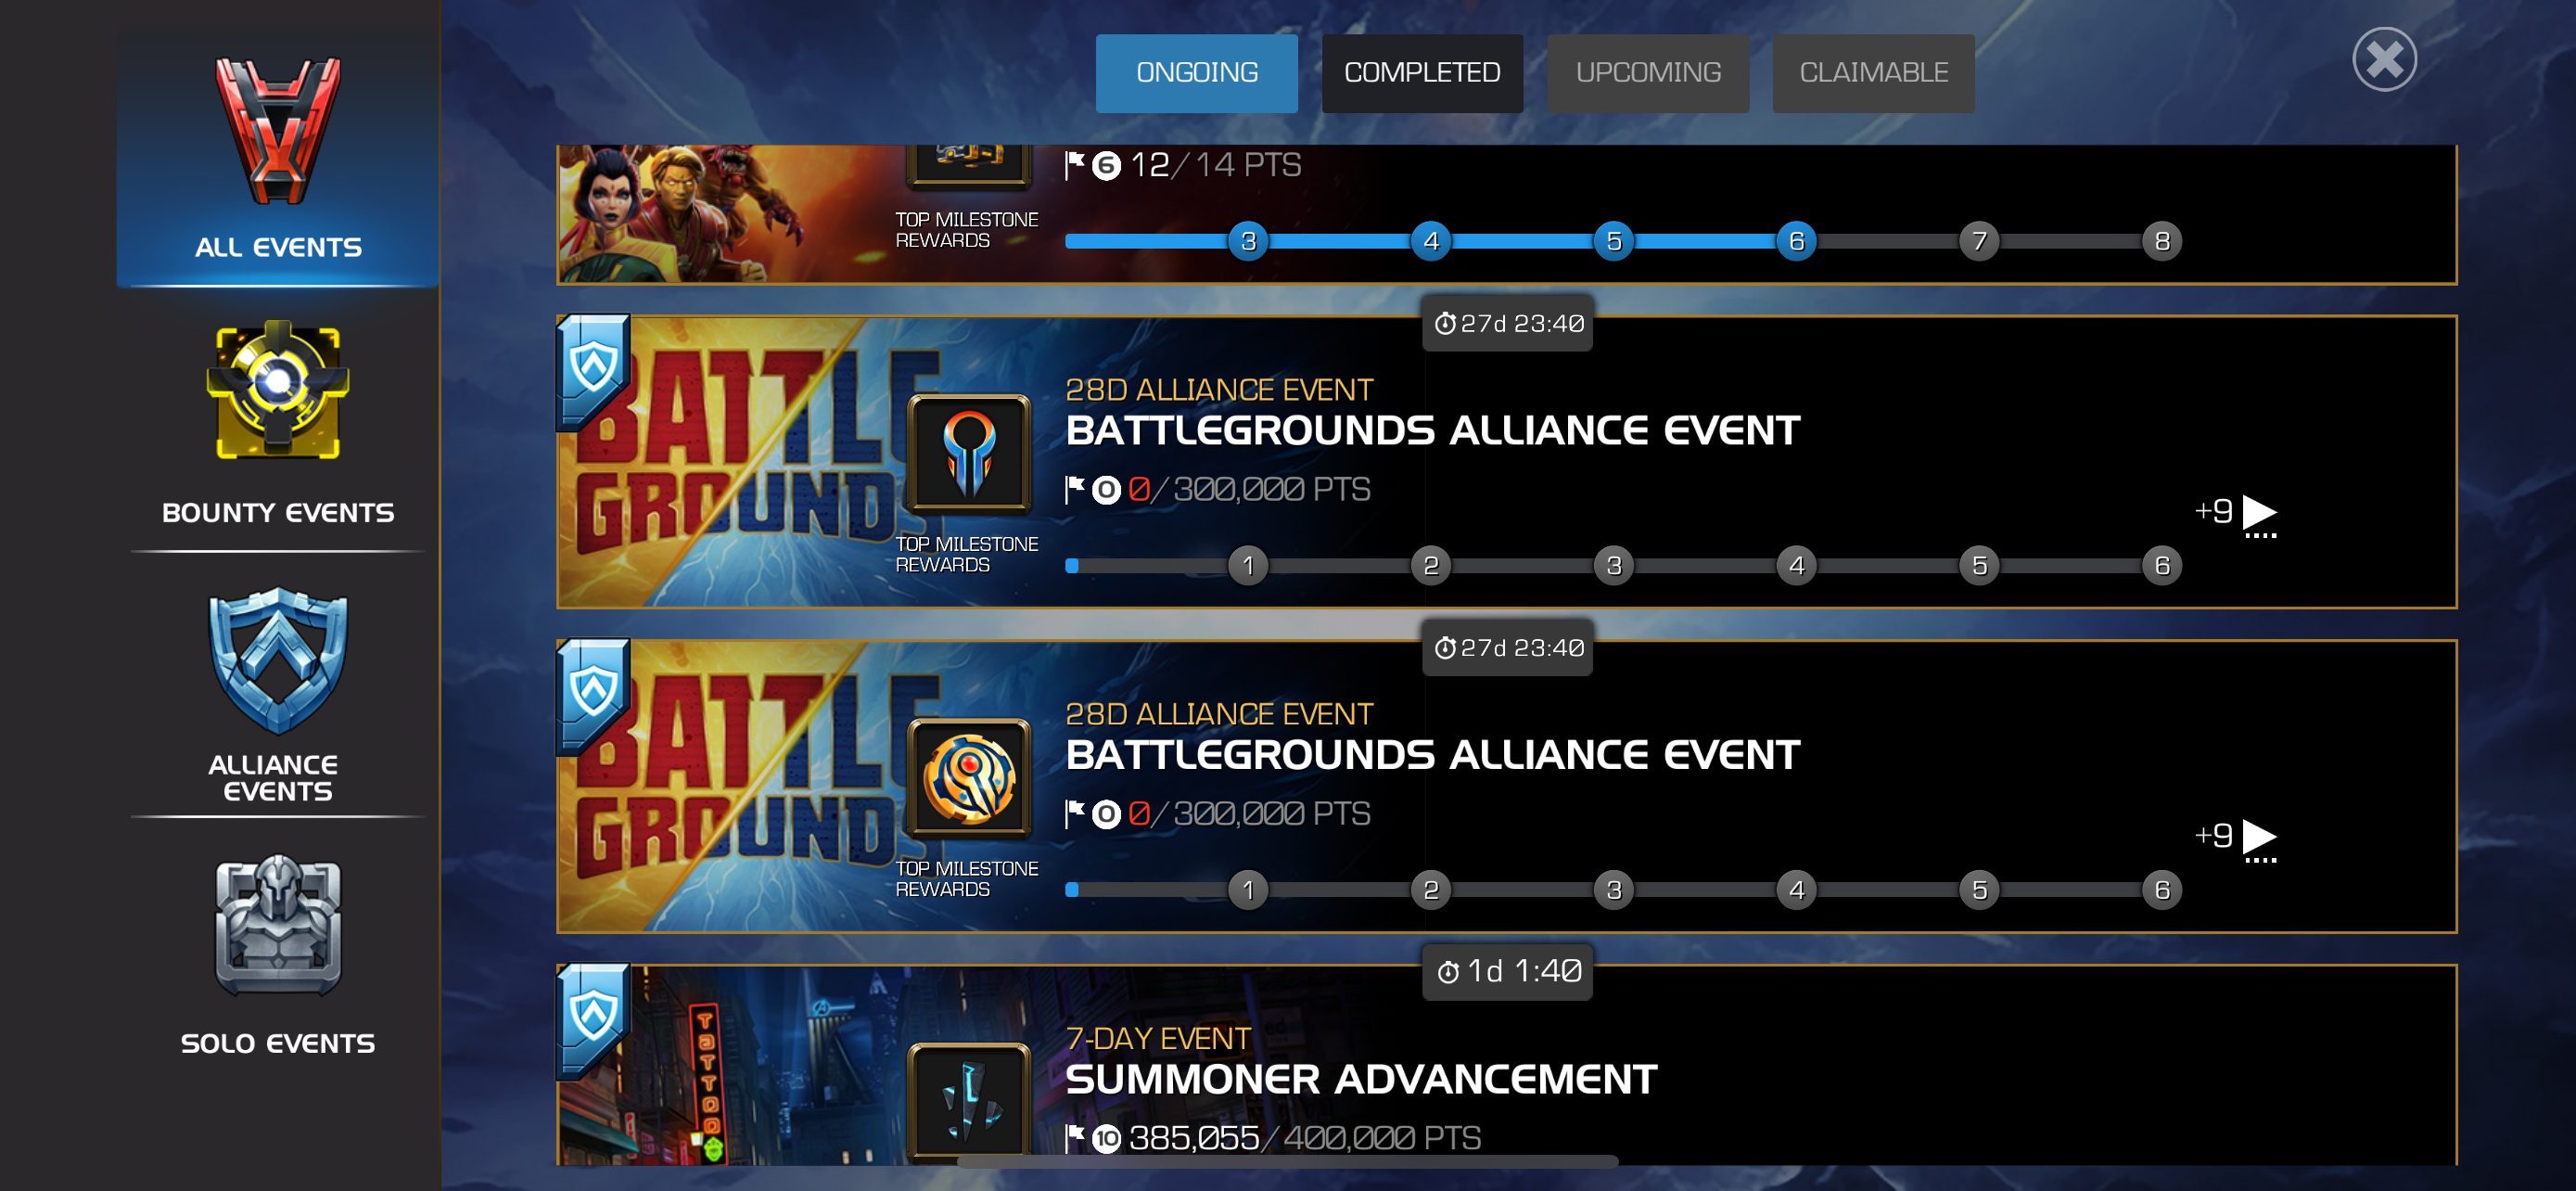Image resolution: width=2576 pixels, height=1191 pixels.
Task: Select the Solo Events helmet icon
Action: pyautogui.click(x=278, y=925)
